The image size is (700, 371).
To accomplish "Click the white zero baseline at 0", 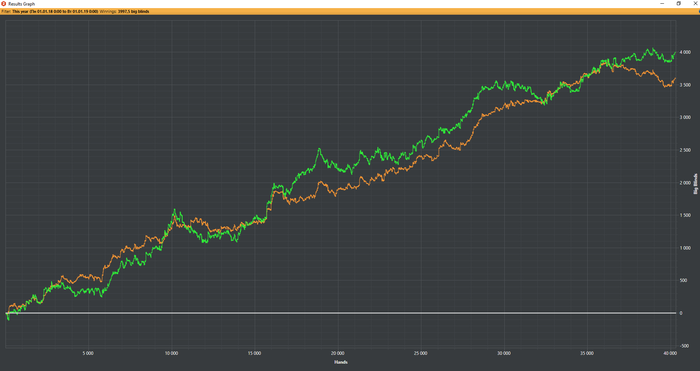I will [341, 313].
